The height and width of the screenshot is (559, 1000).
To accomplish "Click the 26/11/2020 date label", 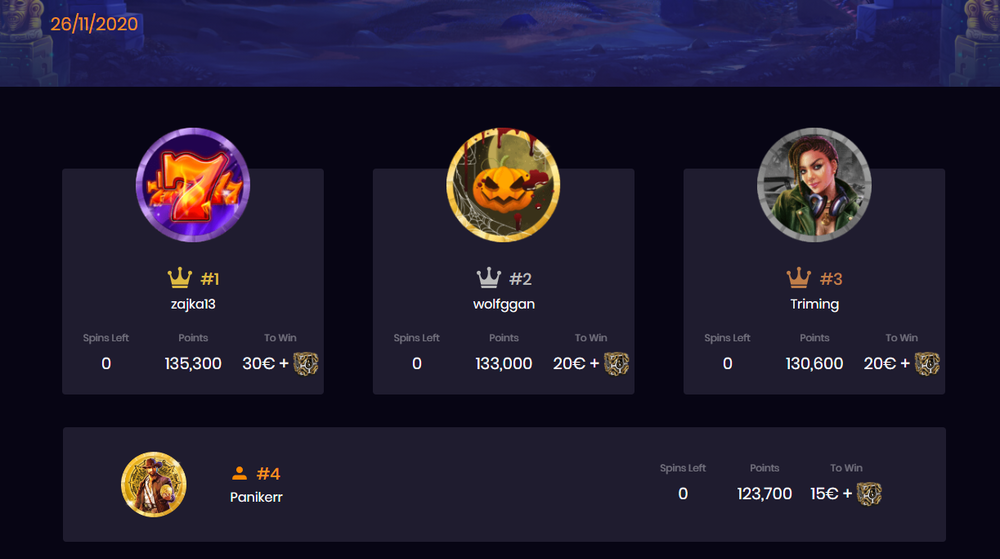I will [x=94, y=24].
